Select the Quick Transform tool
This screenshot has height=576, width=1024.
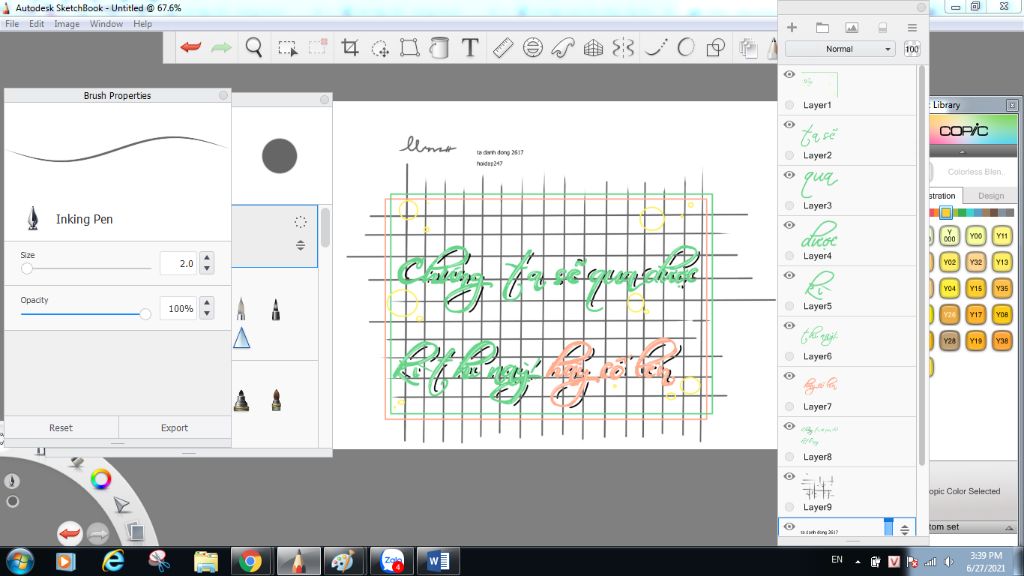[380, 48]
